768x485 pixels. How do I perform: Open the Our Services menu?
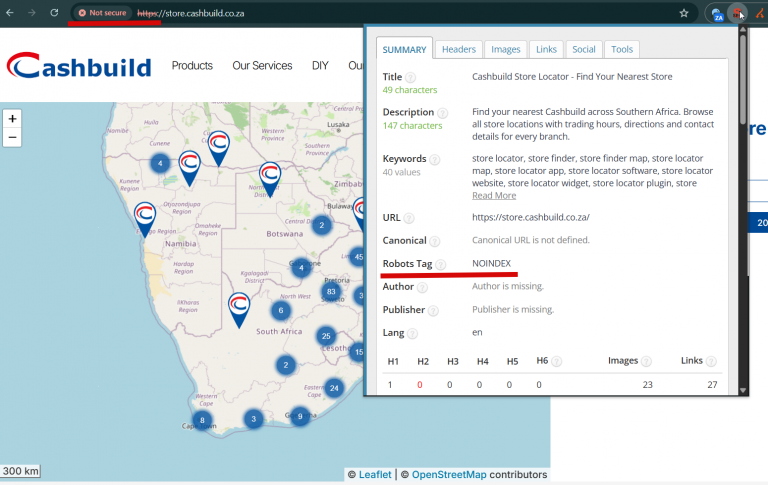(x=262, y=66)
